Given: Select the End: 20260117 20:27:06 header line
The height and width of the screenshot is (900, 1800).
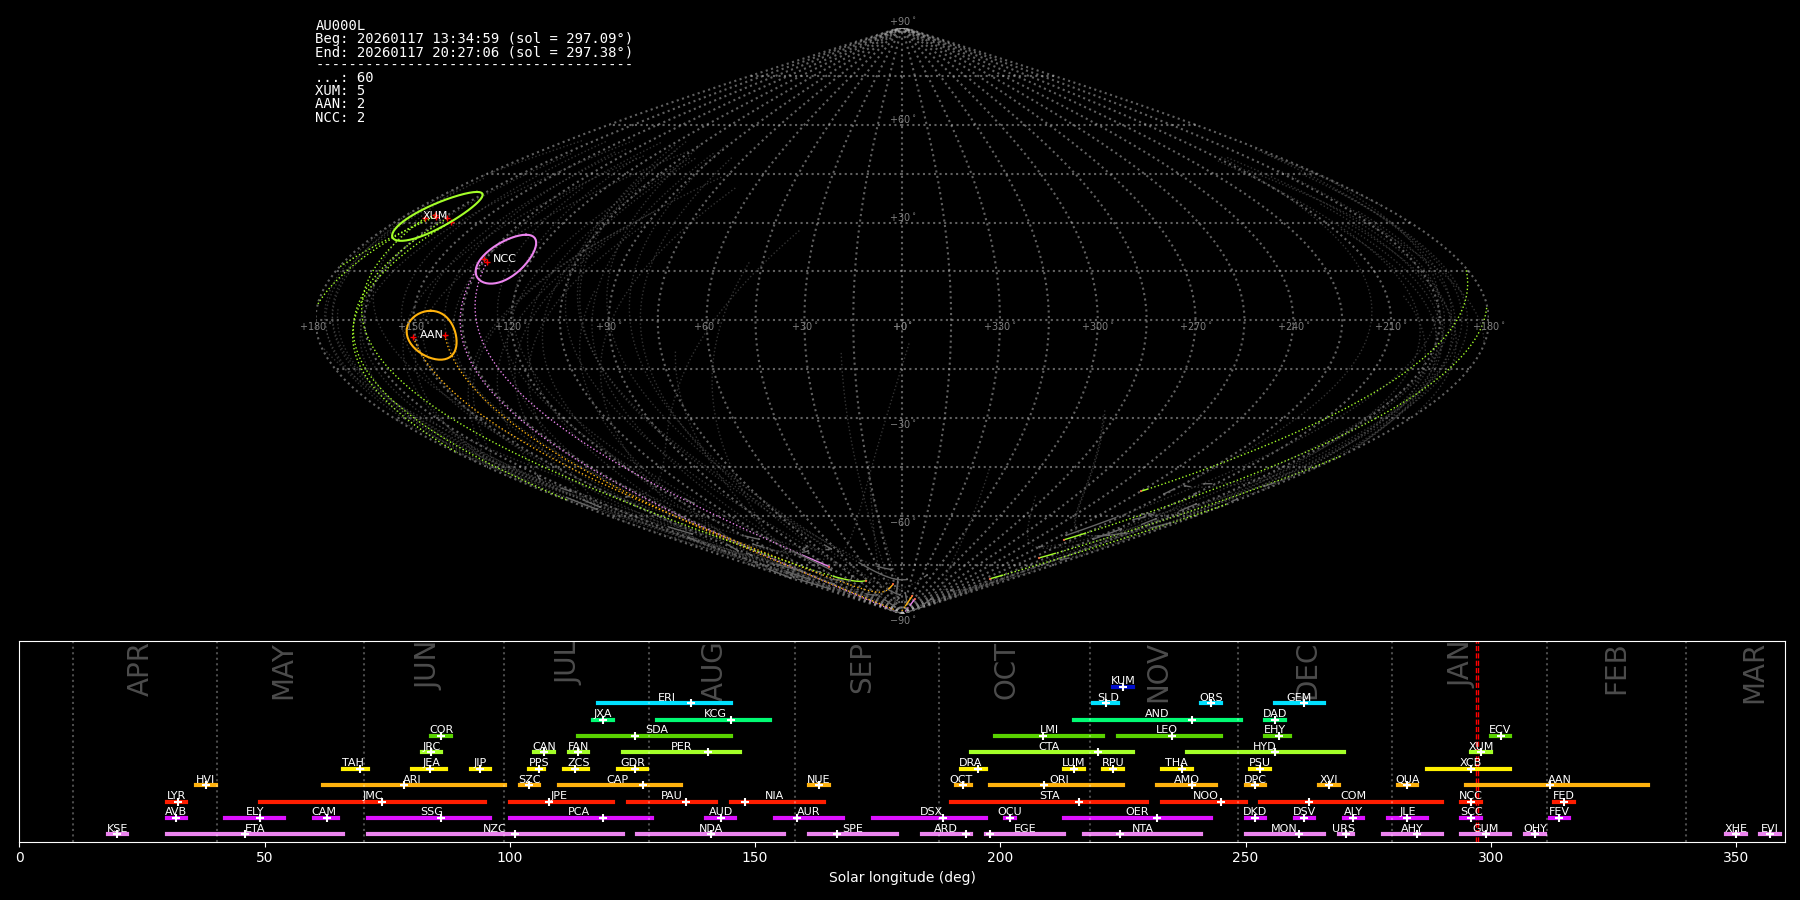Looking at the screenshot, I should 474,52.
